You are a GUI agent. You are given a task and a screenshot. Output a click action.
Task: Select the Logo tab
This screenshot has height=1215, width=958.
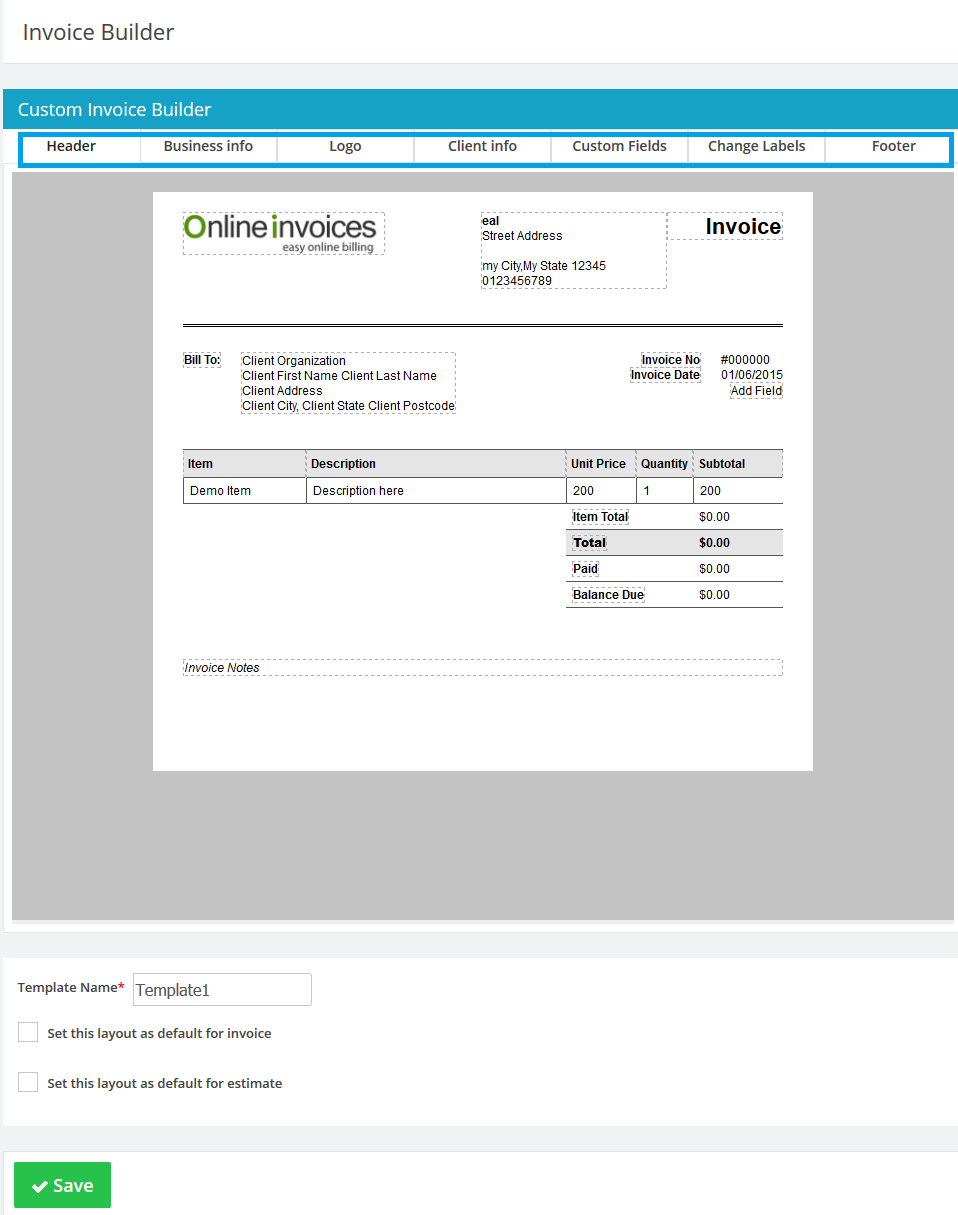coord(344,146)
